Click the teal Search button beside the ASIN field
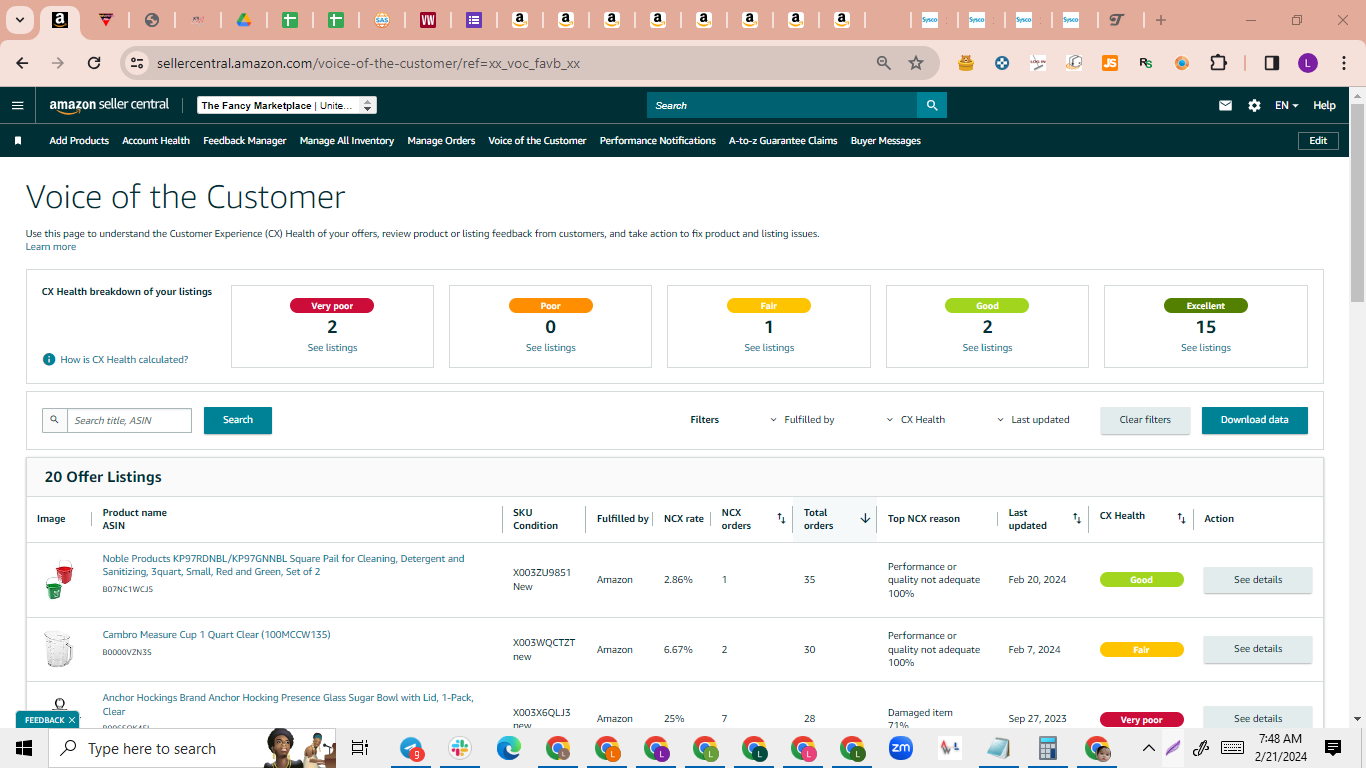 [x=238, y=420]
